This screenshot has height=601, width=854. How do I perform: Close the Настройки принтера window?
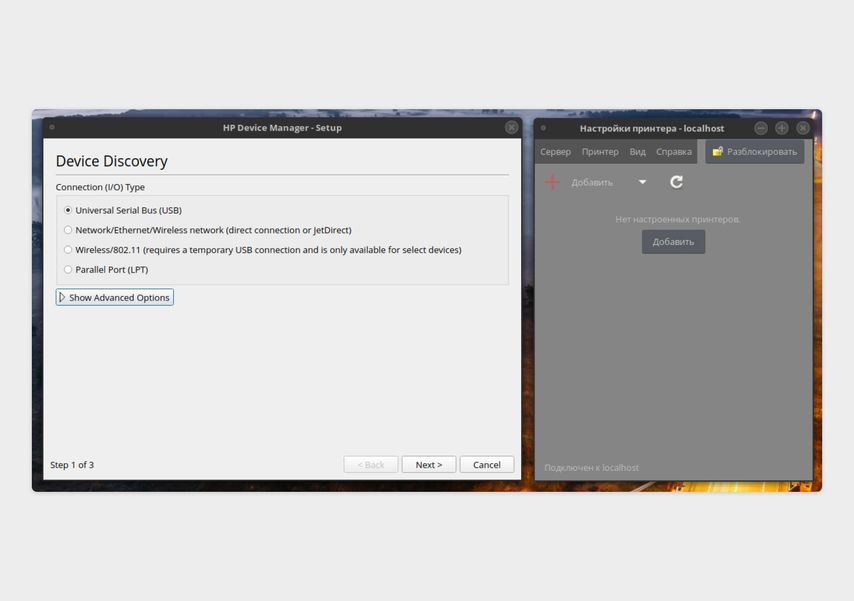(803, 128)
